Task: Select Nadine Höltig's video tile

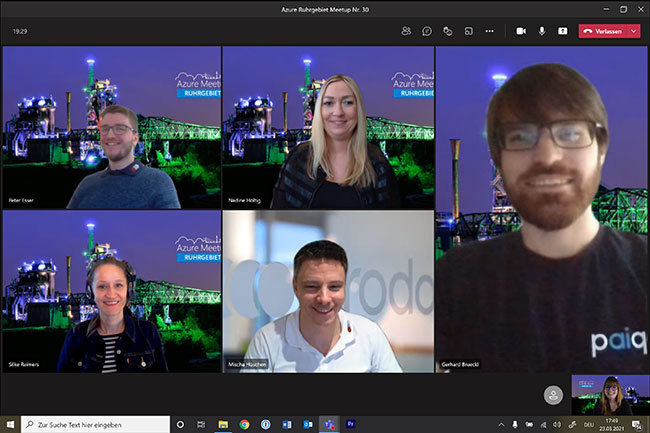Action: pos(328,127)
